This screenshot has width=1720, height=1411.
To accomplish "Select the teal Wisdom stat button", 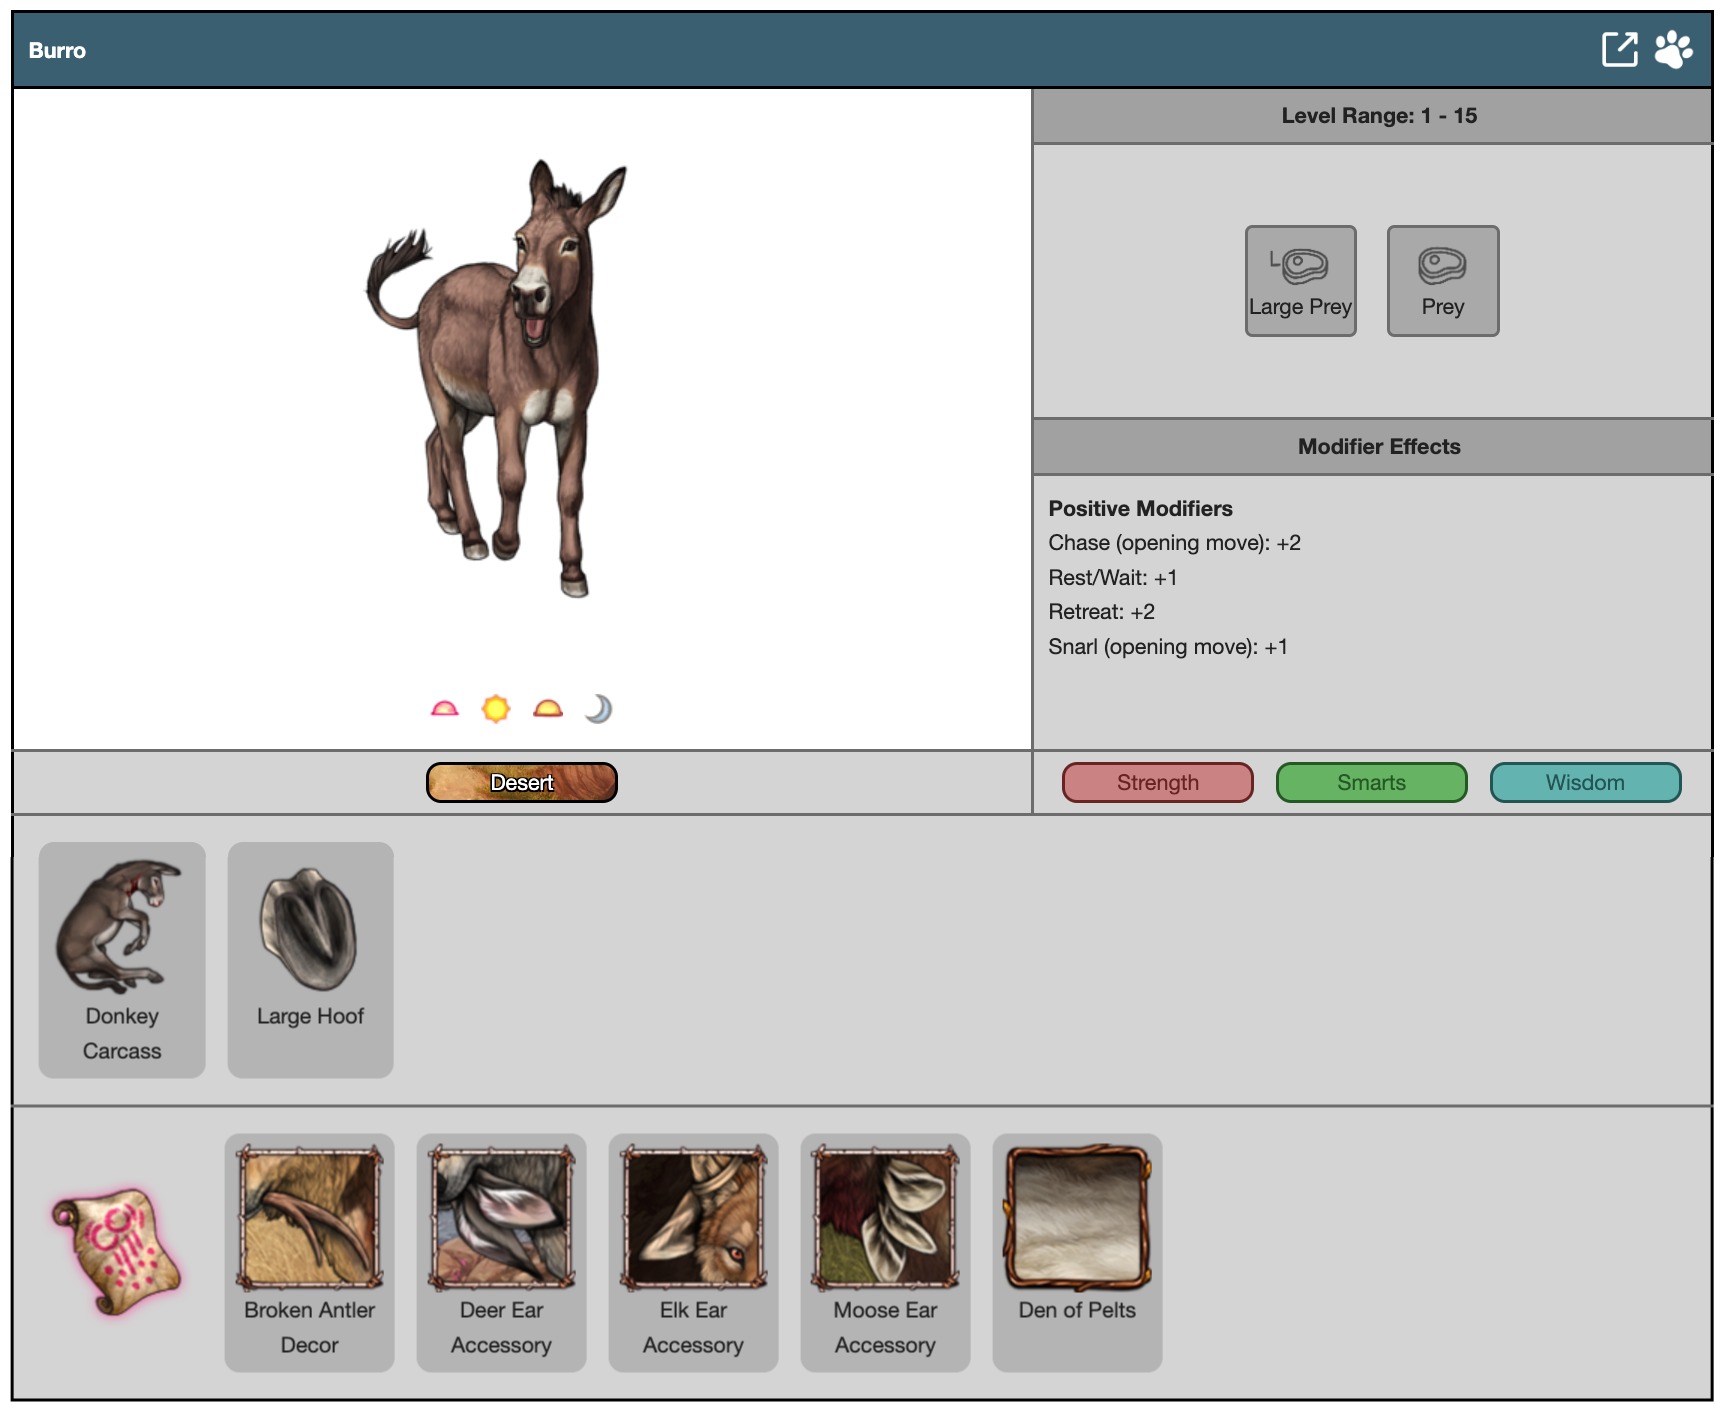I will pos(1585,782).
